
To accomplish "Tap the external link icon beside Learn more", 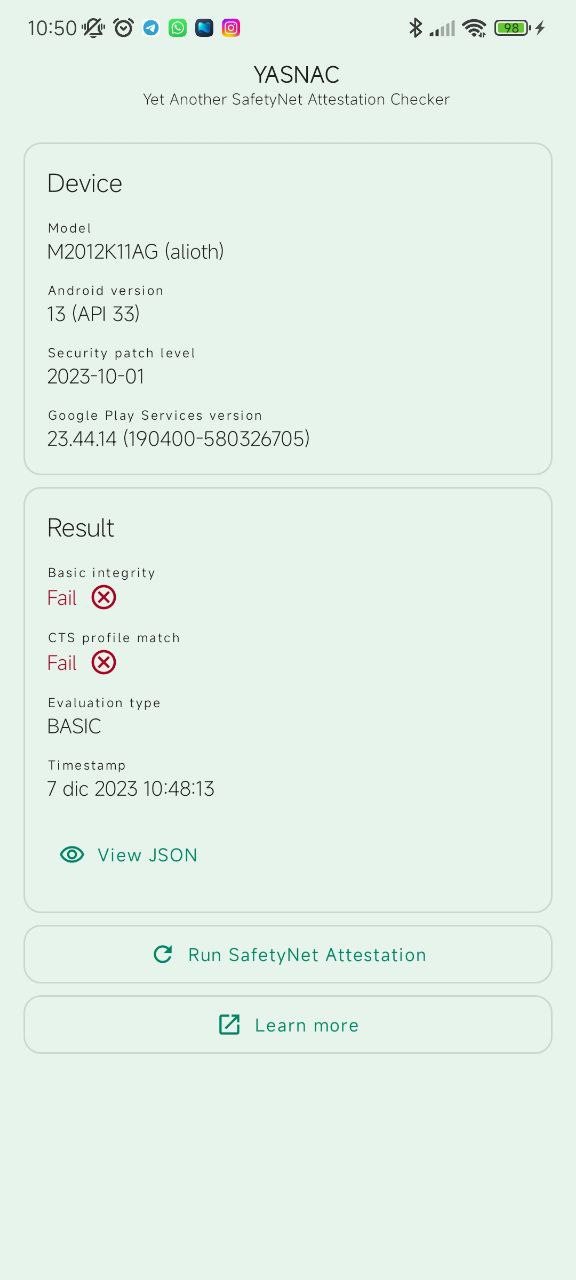I will click(x=229, y=1024).
